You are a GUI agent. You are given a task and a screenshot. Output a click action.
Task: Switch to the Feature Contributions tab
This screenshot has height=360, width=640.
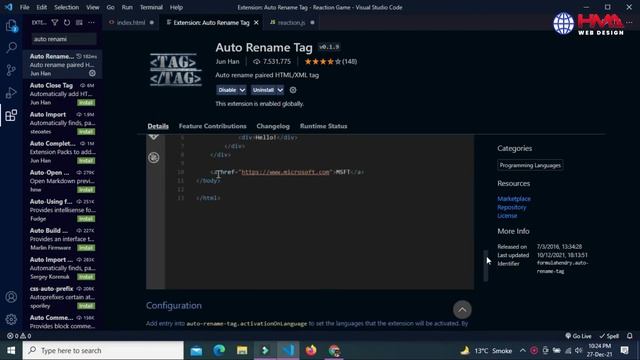pyautogui.click(x=213, y=126)
